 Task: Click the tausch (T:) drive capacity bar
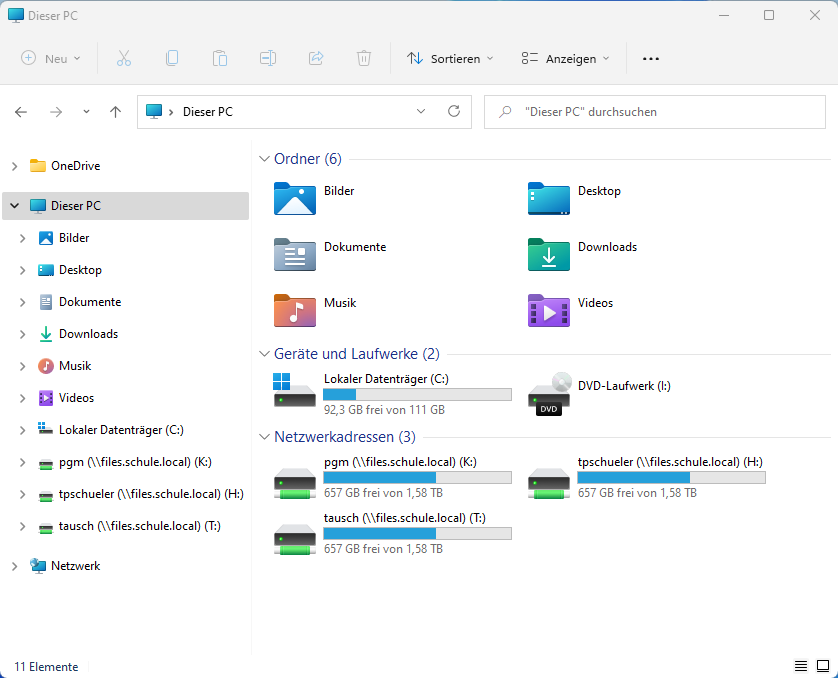[x=417, y=533]
